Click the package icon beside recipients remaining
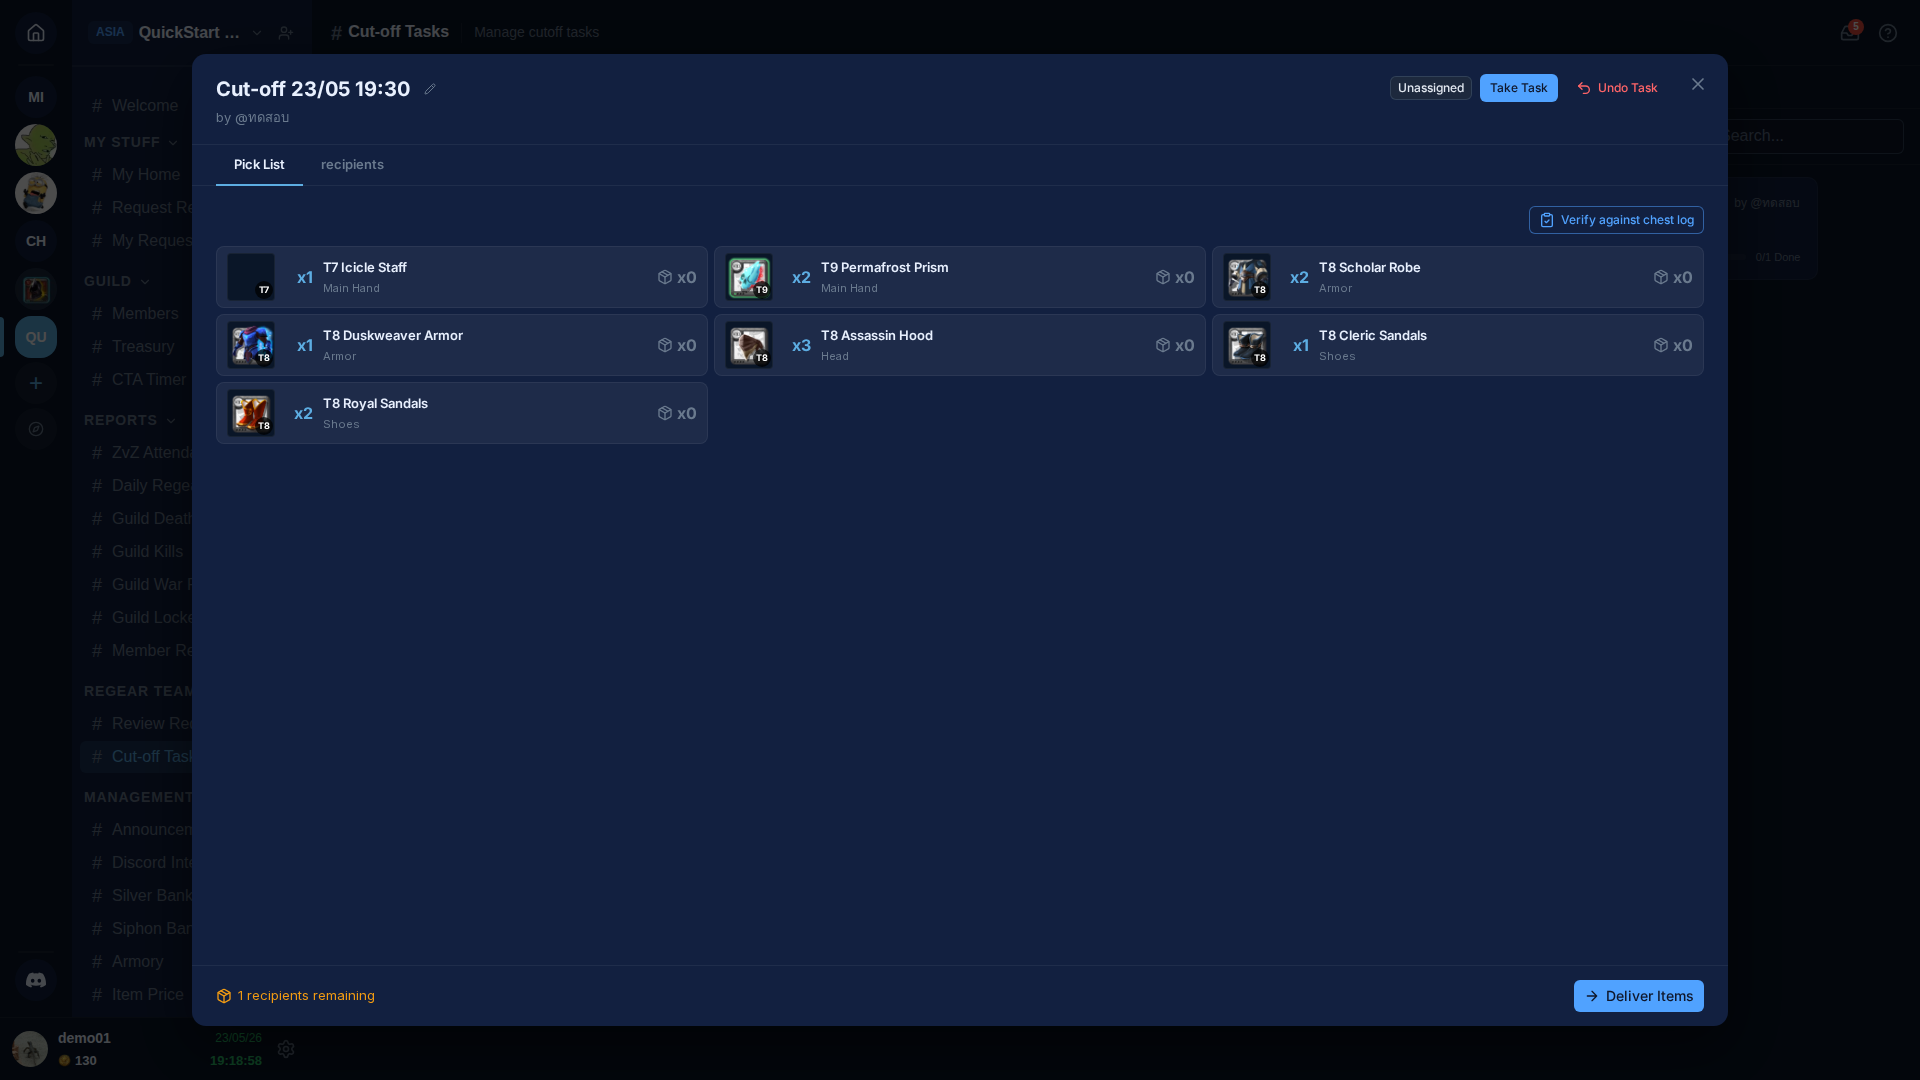 [x=224, y=996]
